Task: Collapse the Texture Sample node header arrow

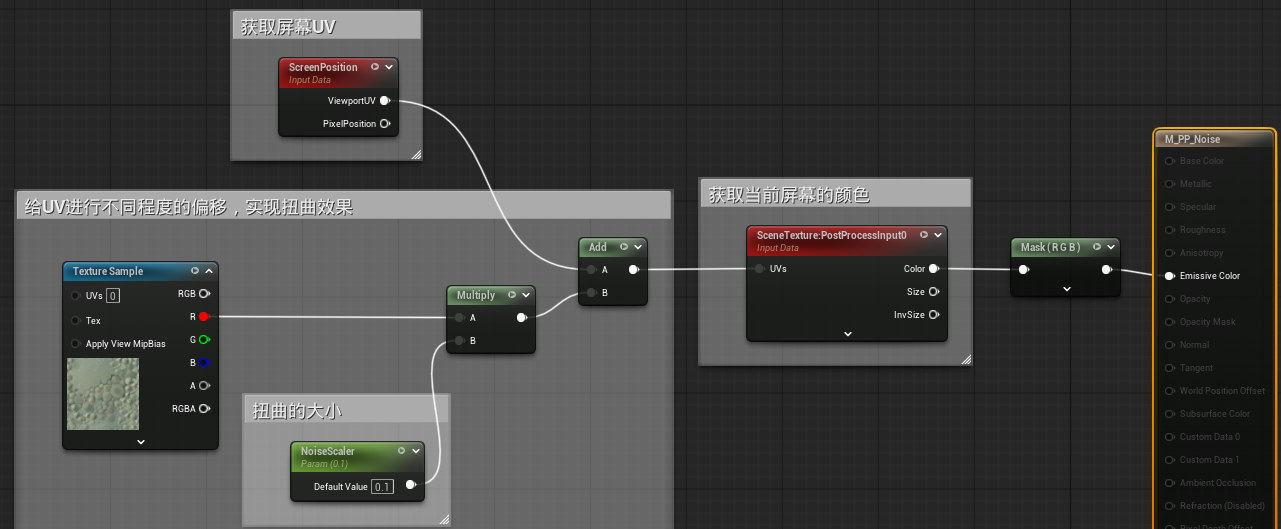Action: coord(209,271)
